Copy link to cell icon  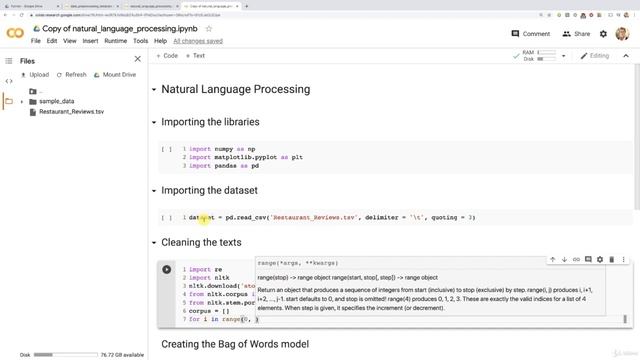(576, 260)
